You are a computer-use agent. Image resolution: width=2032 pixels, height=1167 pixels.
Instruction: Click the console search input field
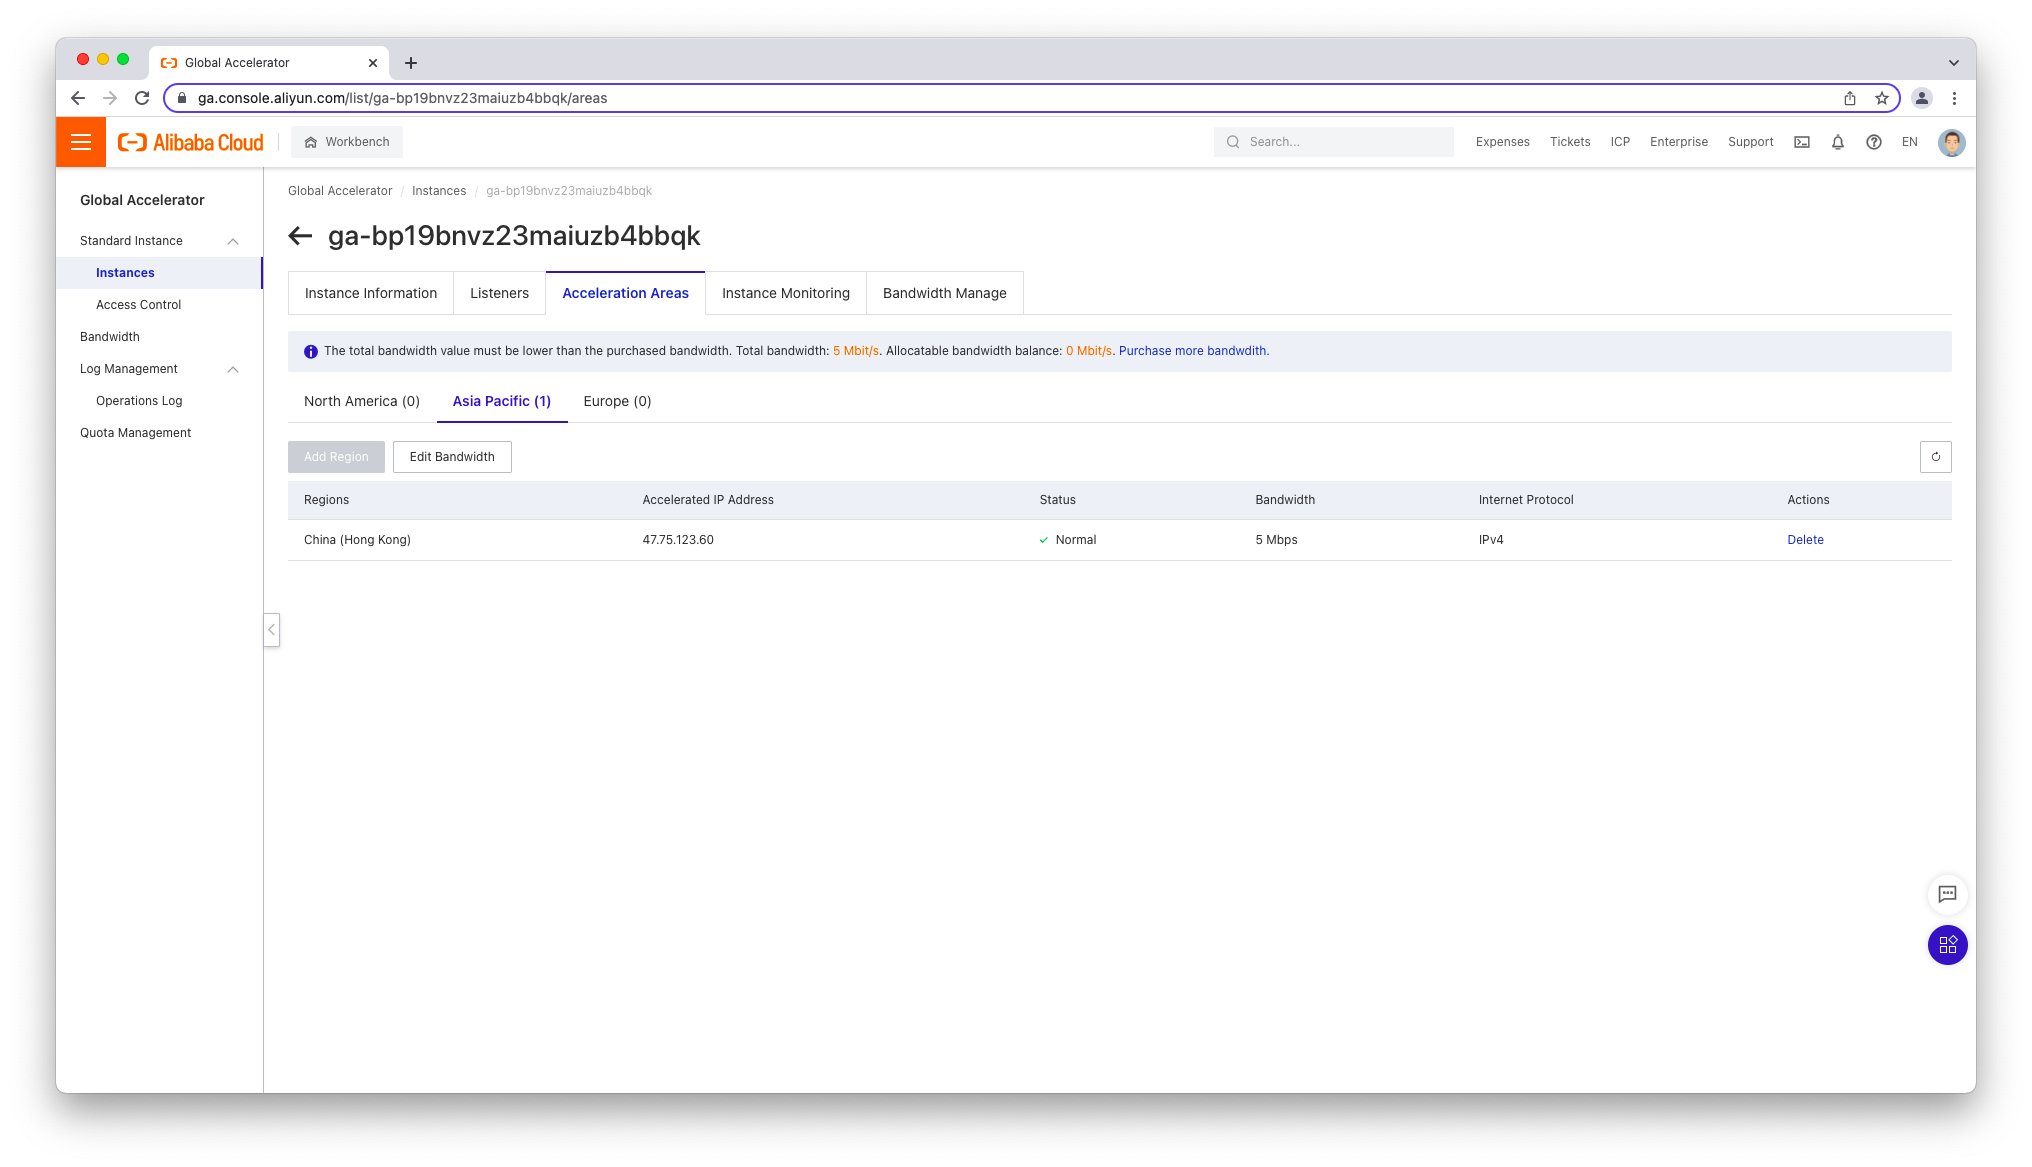(x=1340, y=142)
